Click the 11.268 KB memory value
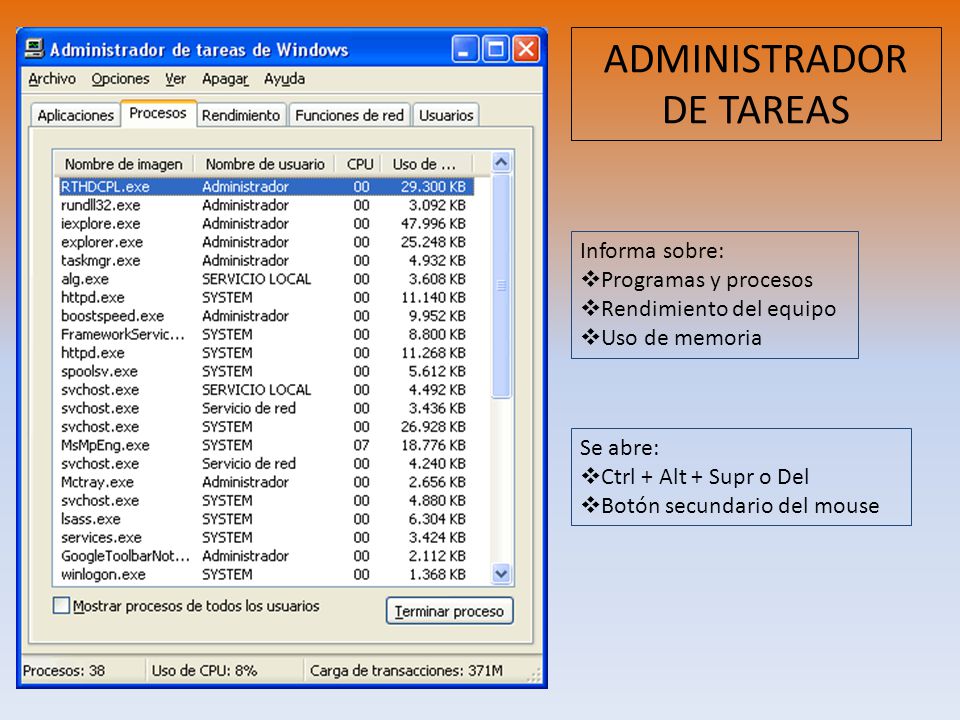Screen dimensions: 960x720 click(x=433, y=353)
